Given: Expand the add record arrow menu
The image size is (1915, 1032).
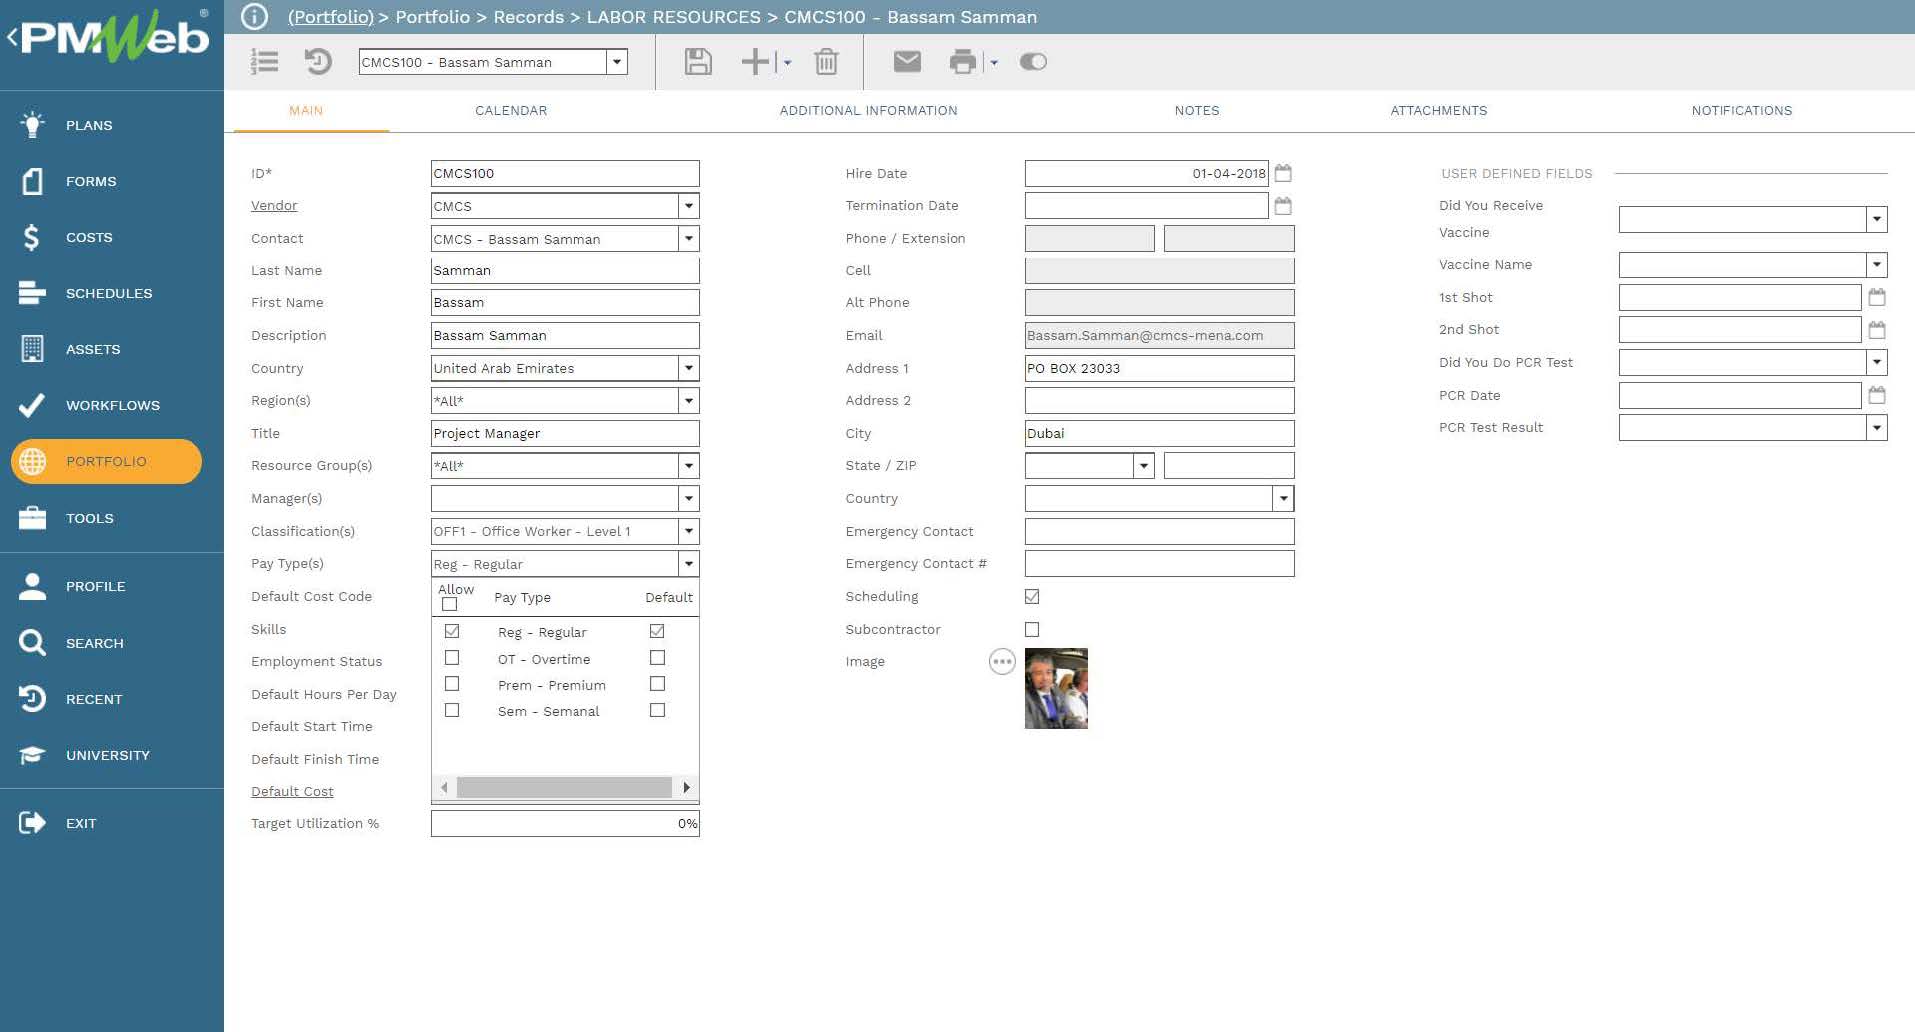Looking at the screenshot, I should coord(787,62).
